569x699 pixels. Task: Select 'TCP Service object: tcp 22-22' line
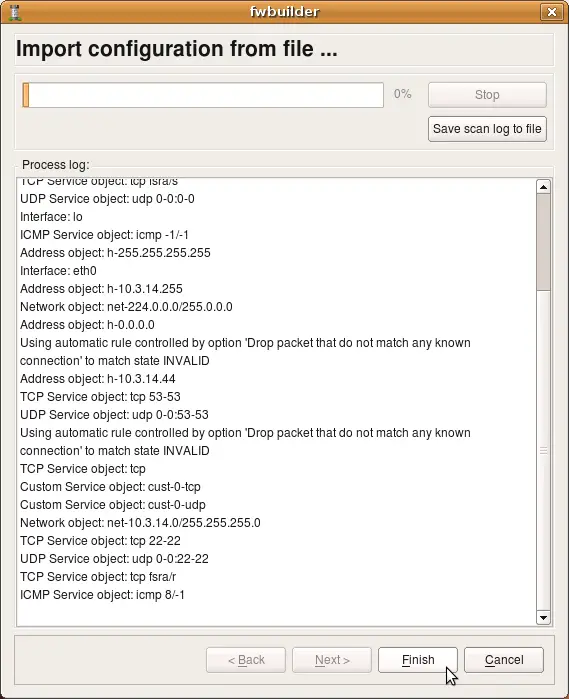[x=100, y=541]
